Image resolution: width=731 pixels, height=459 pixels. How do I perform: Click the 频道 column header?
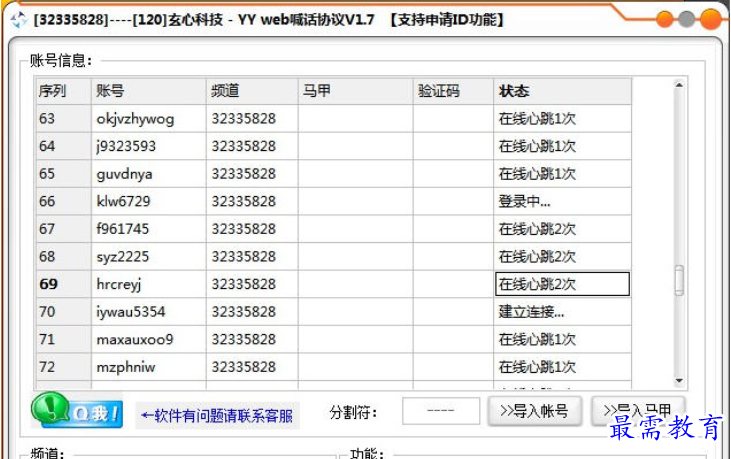[x=251, y=91]
